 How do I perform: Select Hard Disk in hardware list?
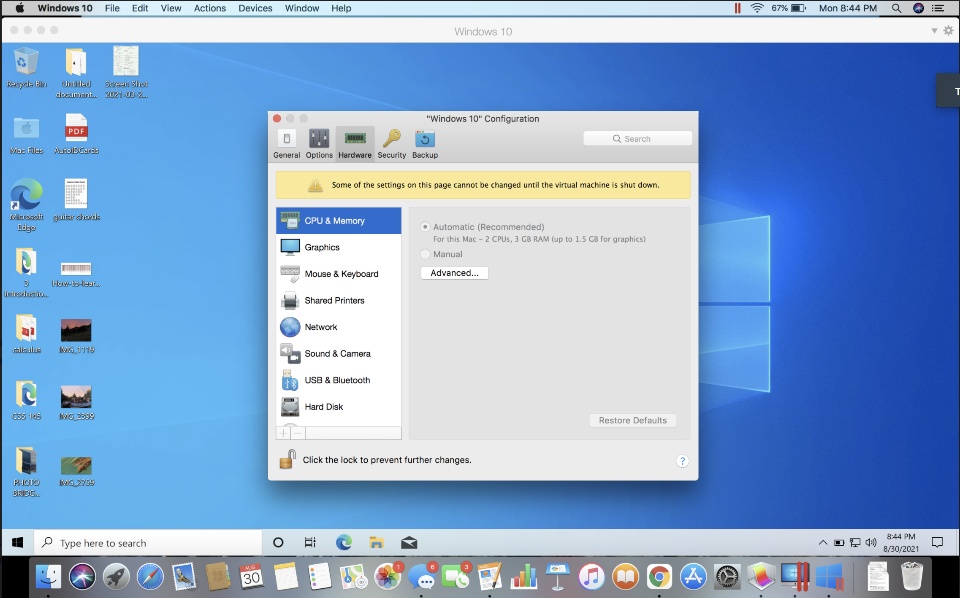coord(339,407)
